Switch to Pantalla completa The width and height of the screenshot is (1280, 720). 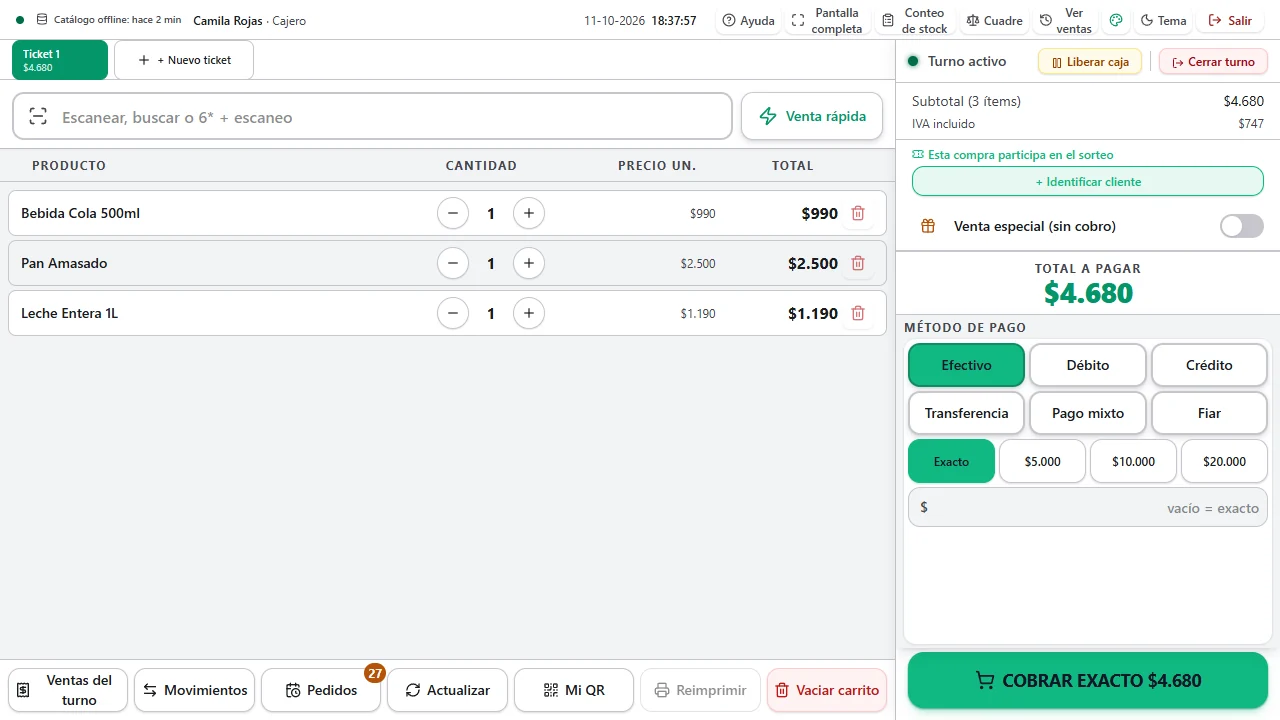(827, 20)
